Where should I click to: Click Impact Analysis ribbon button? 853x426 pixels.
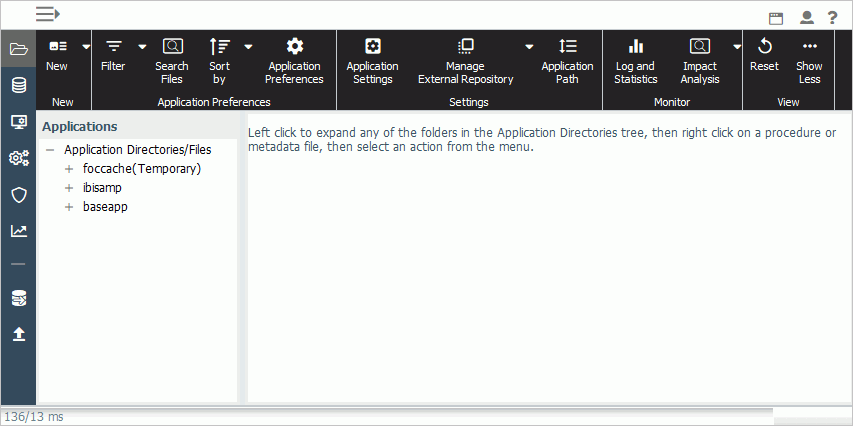coord(700,61)
